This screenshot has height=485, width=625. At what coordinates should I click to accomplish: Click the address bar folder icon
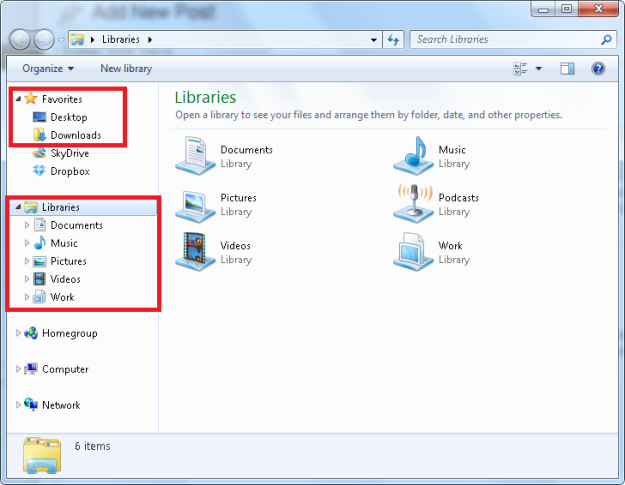tap(77, 39)
